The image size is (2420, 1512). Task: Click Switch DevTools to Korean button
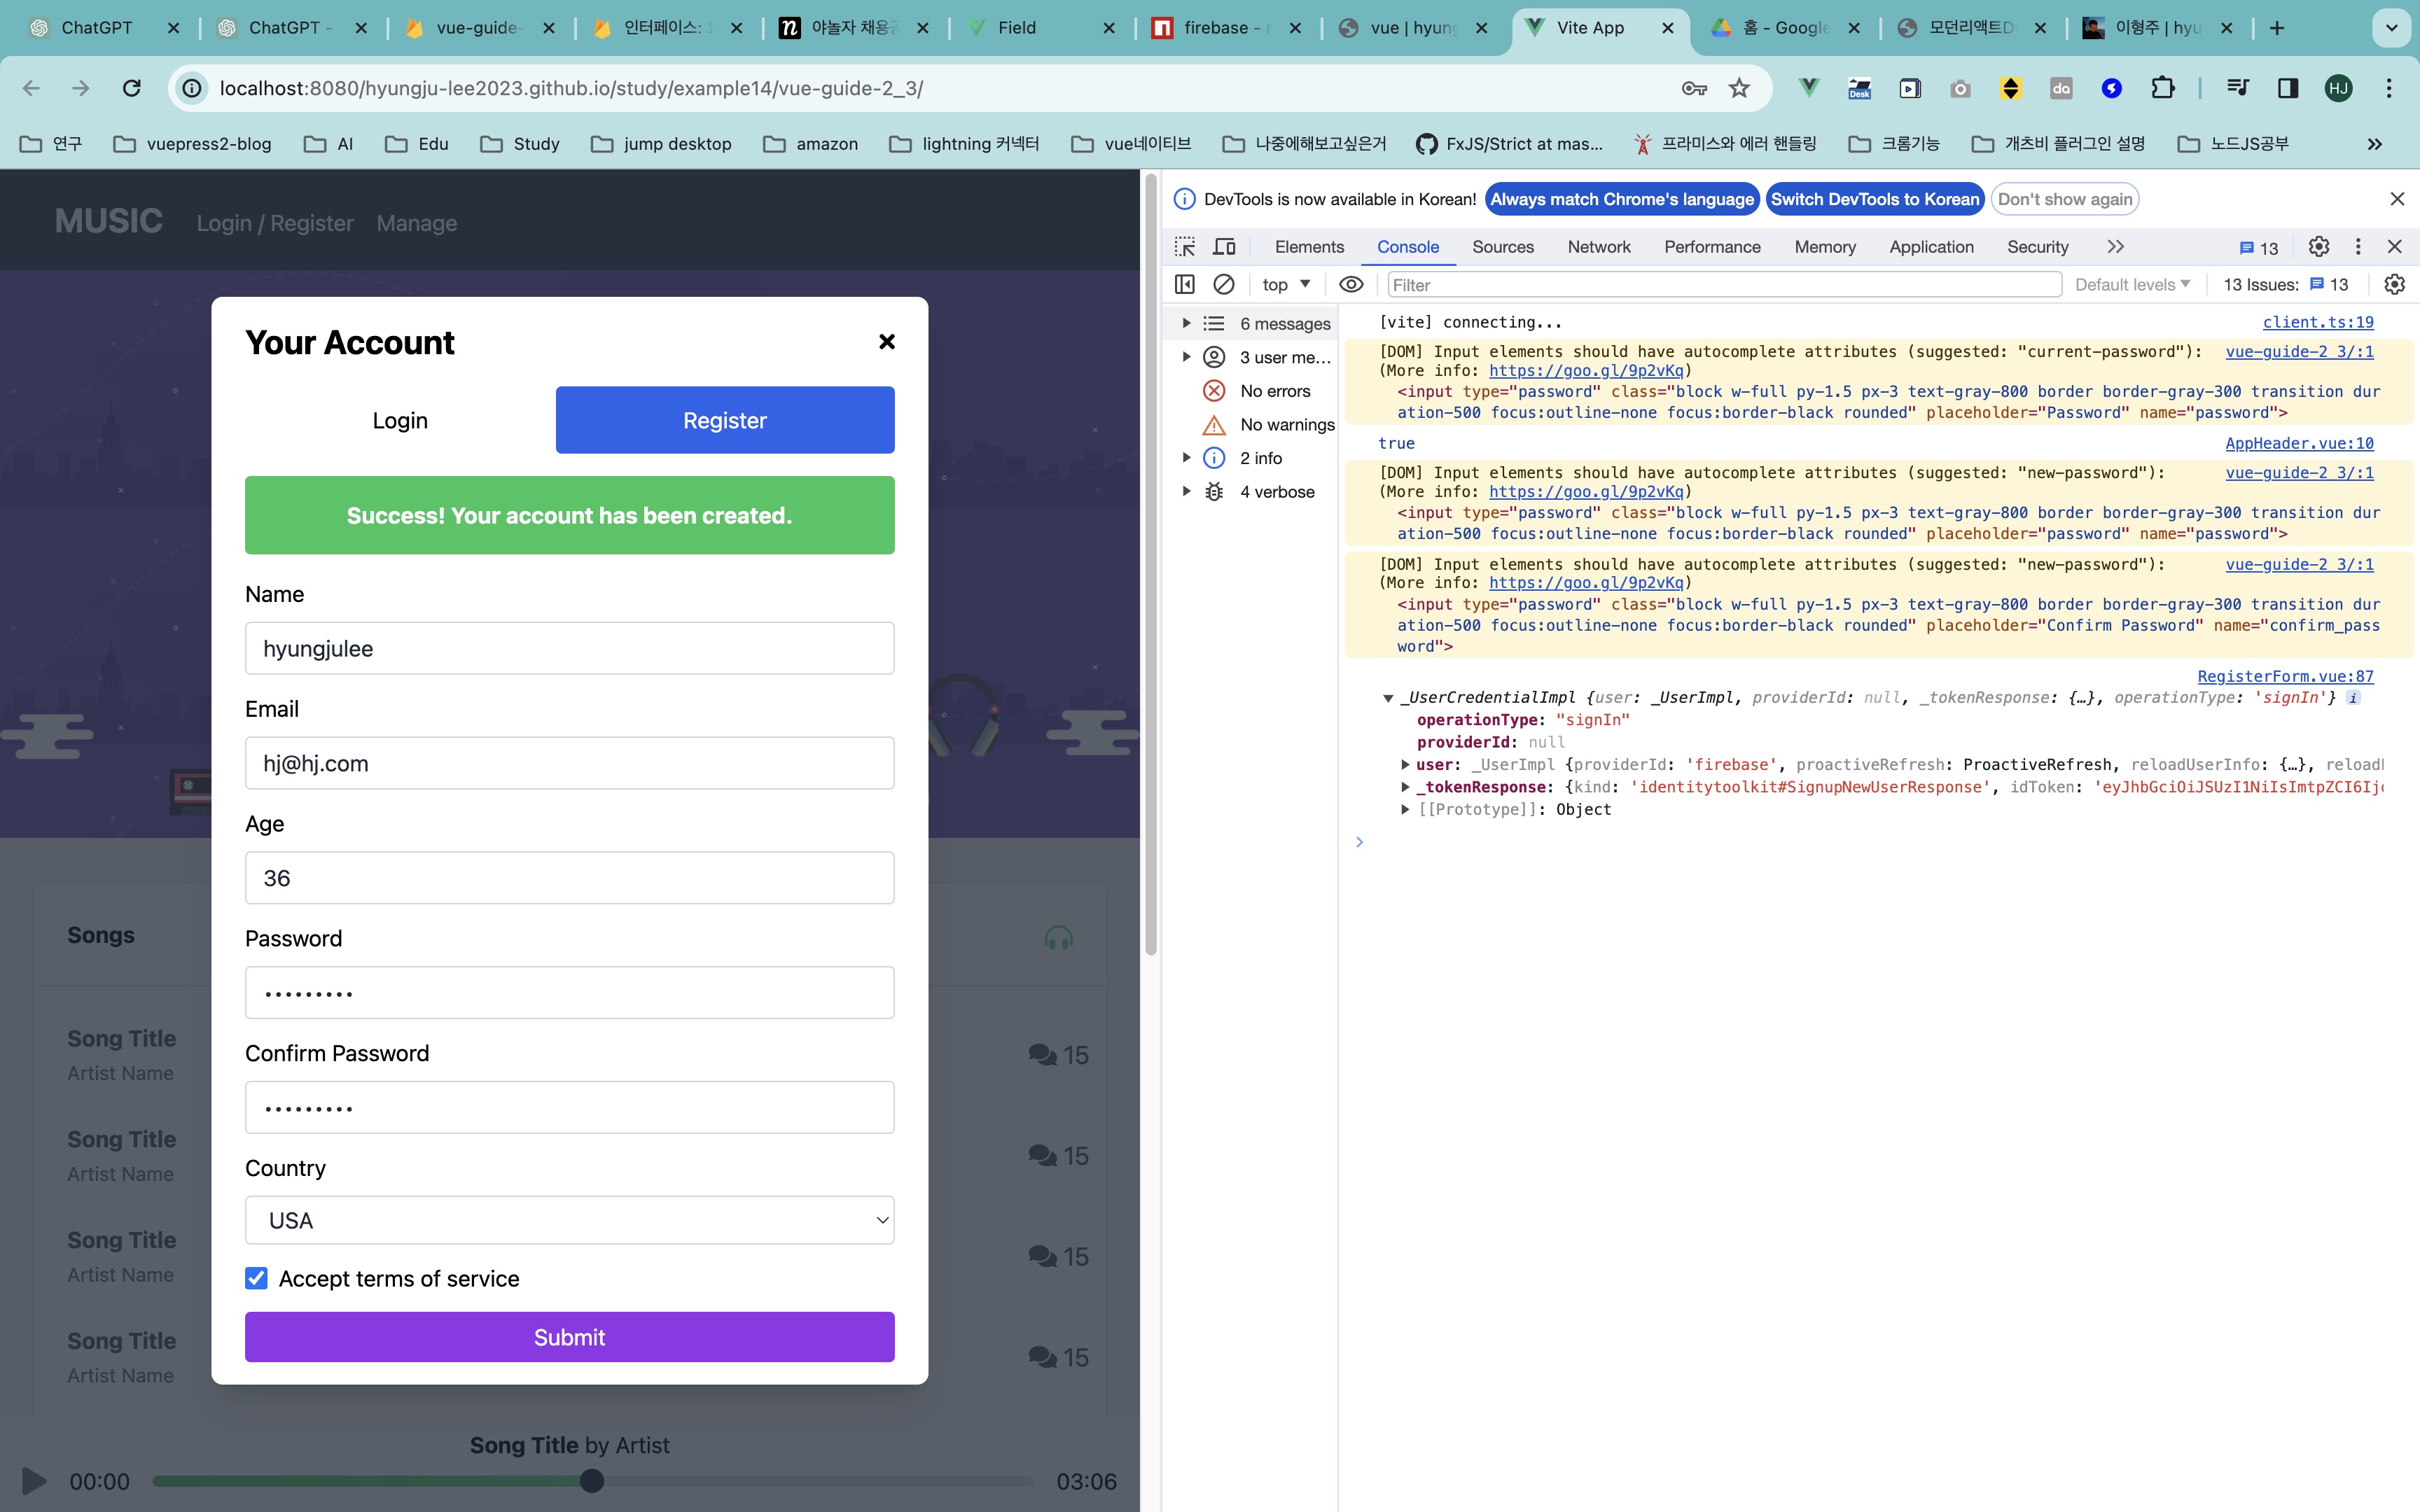pyautogui.click(x=1875, y=199)
